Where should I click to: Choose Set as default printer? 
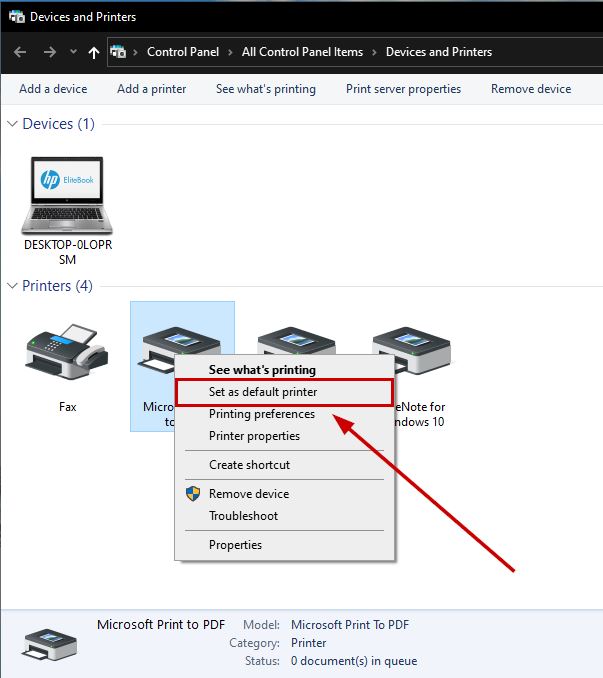pyautogui.click(x=284, y=392)
